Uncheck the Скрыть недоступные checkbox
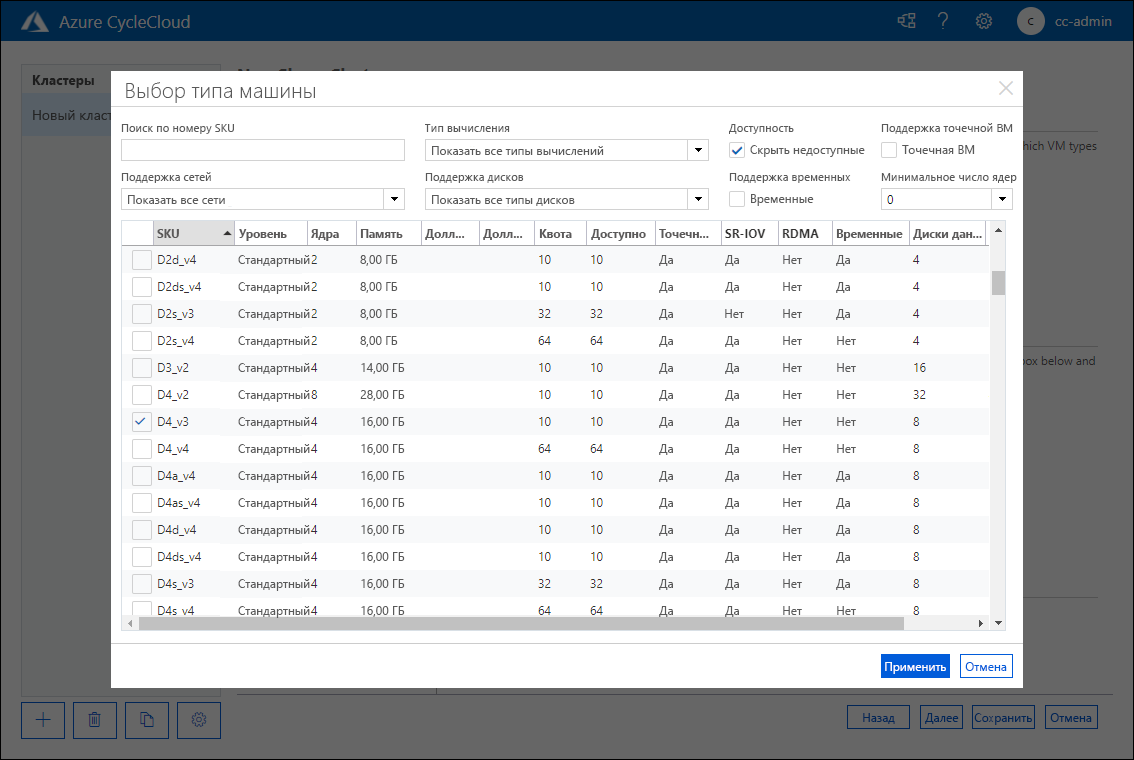The image size is (1134, 760). click(x=738, y=150)
